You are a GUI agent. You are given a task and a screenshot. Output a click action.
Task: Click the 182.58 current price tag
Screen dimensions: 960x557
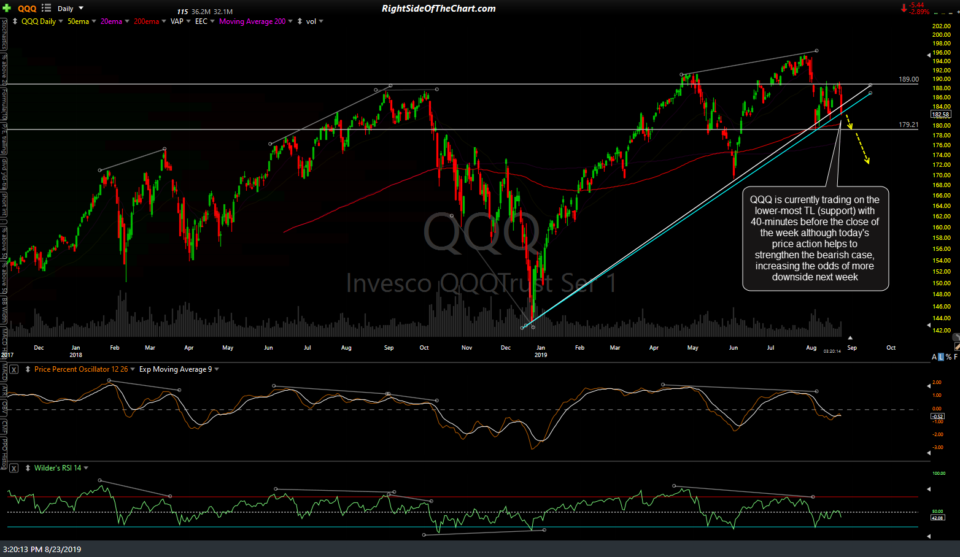click(x=940, y=114)
